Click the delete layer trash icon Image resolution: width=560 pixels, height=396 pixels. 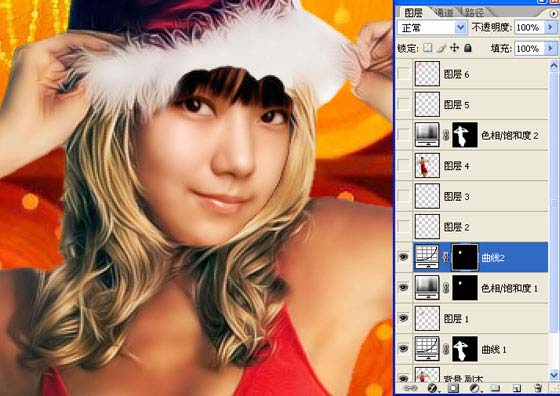(x=538, y=389)
